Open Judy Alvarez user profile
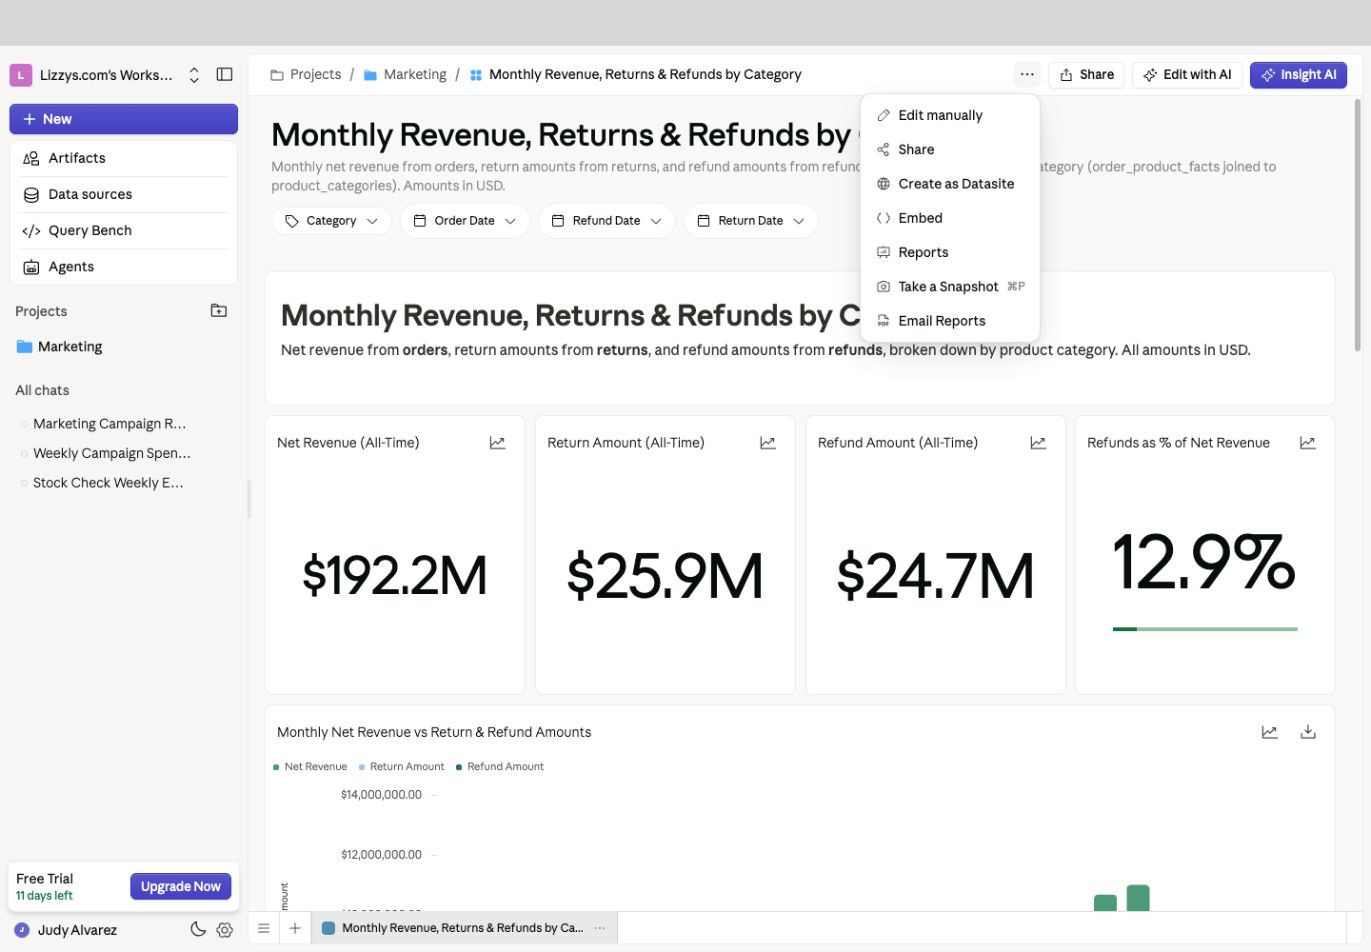This screenshot has width=1371, height=952. (x=66, y=930)
